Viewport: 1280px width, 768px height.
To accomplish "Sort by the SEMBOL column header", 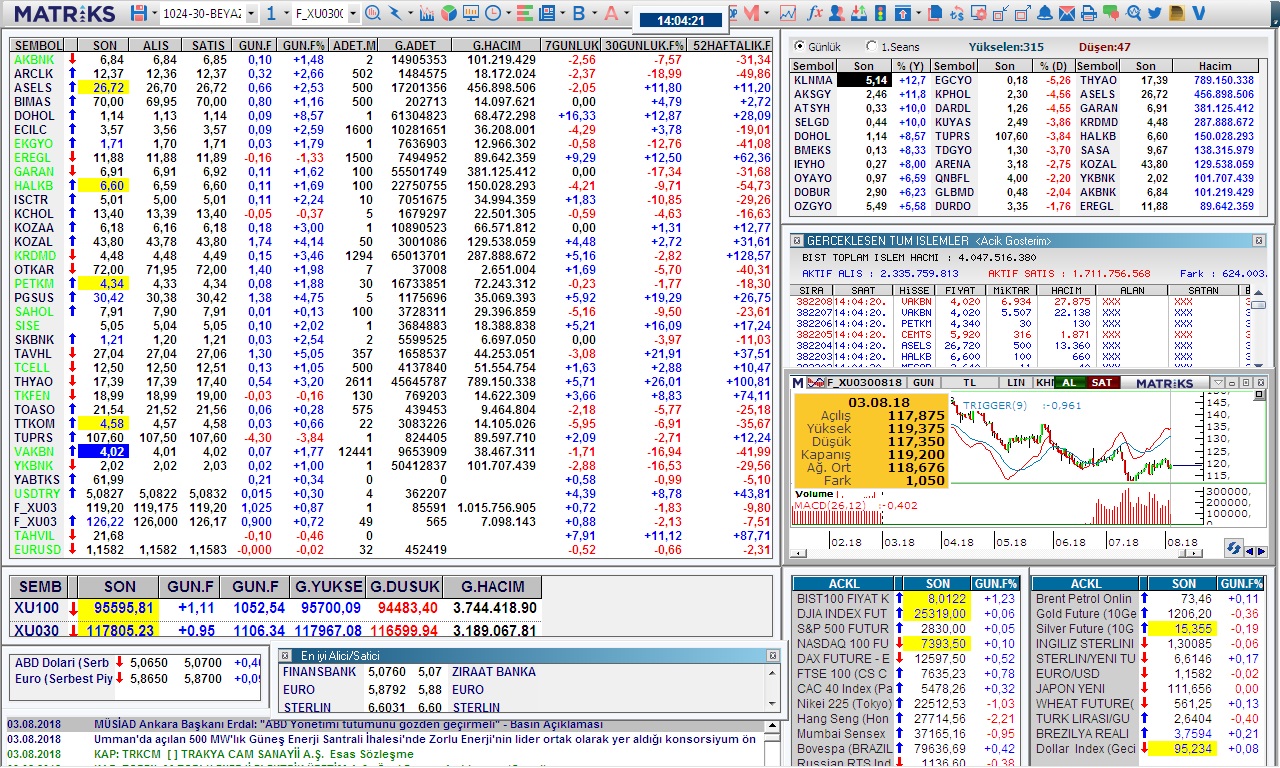I will click(x=39, y=46).
